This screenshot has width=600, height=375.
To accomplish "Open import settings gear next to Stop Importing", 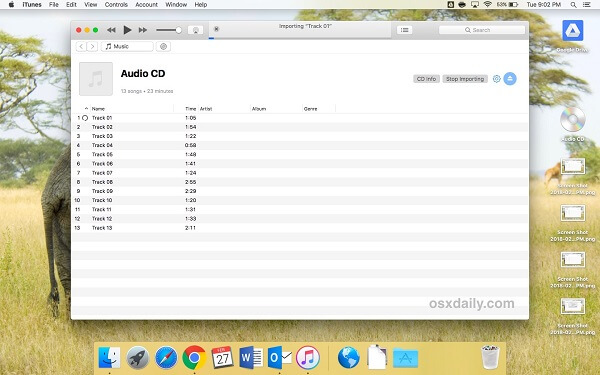I will click(496, 79).
